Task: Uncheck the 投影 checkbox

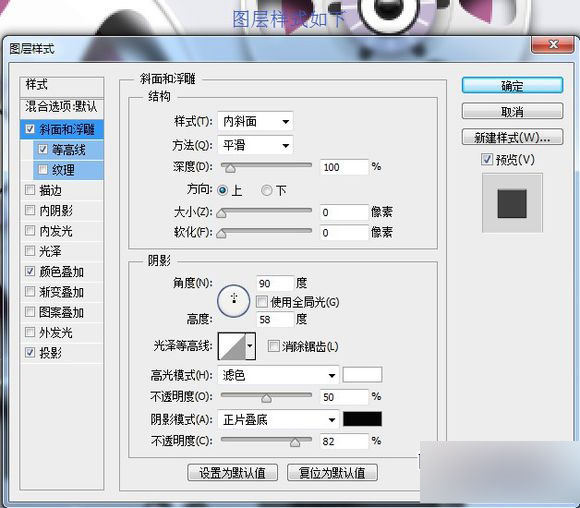Action: tap(30, 352)
